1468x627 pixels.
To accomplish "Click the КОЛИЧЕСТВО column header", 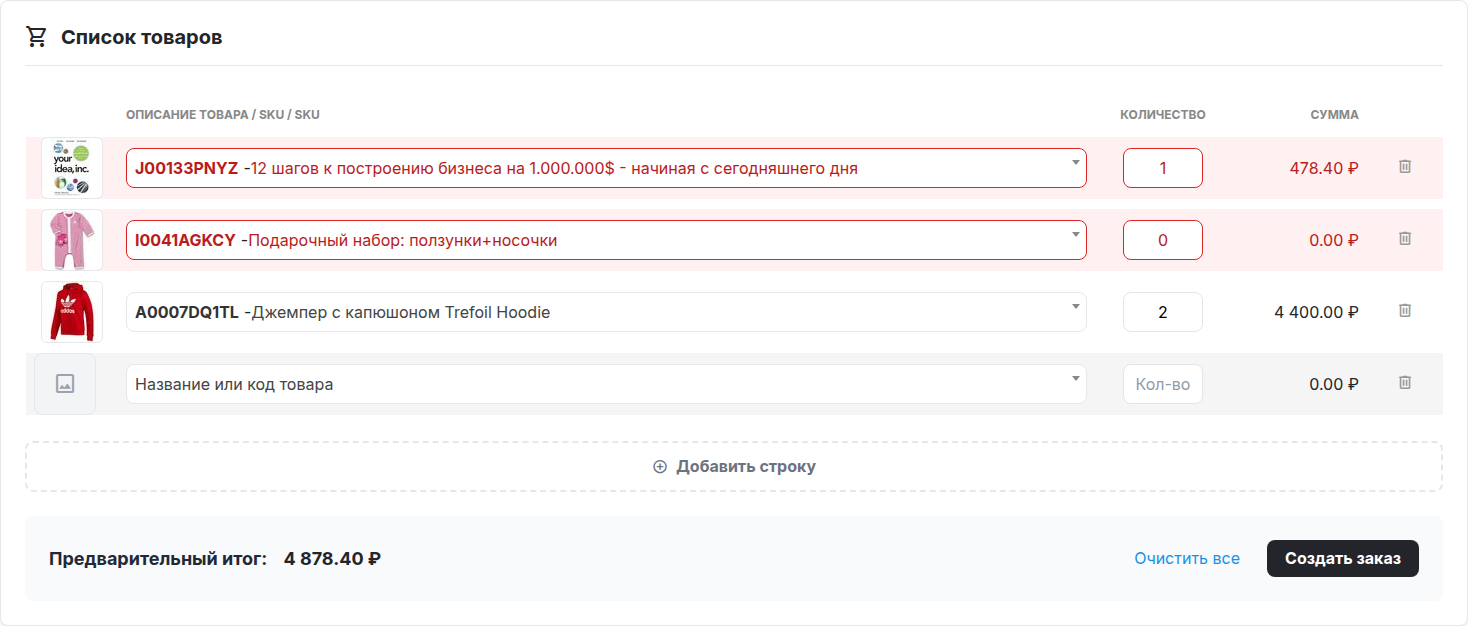I will click(1163, 115).
